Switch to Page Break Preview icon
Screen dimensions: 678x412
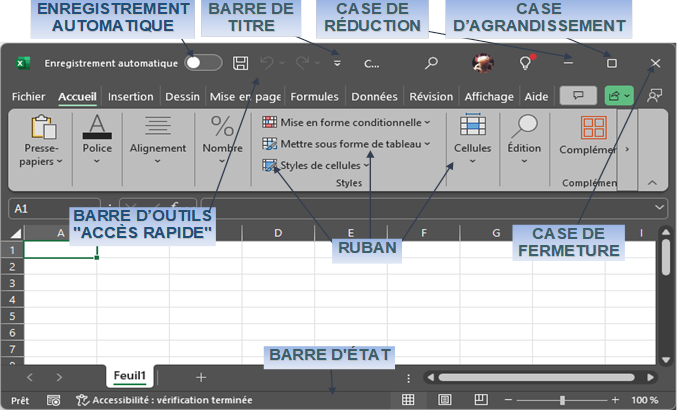481,400
